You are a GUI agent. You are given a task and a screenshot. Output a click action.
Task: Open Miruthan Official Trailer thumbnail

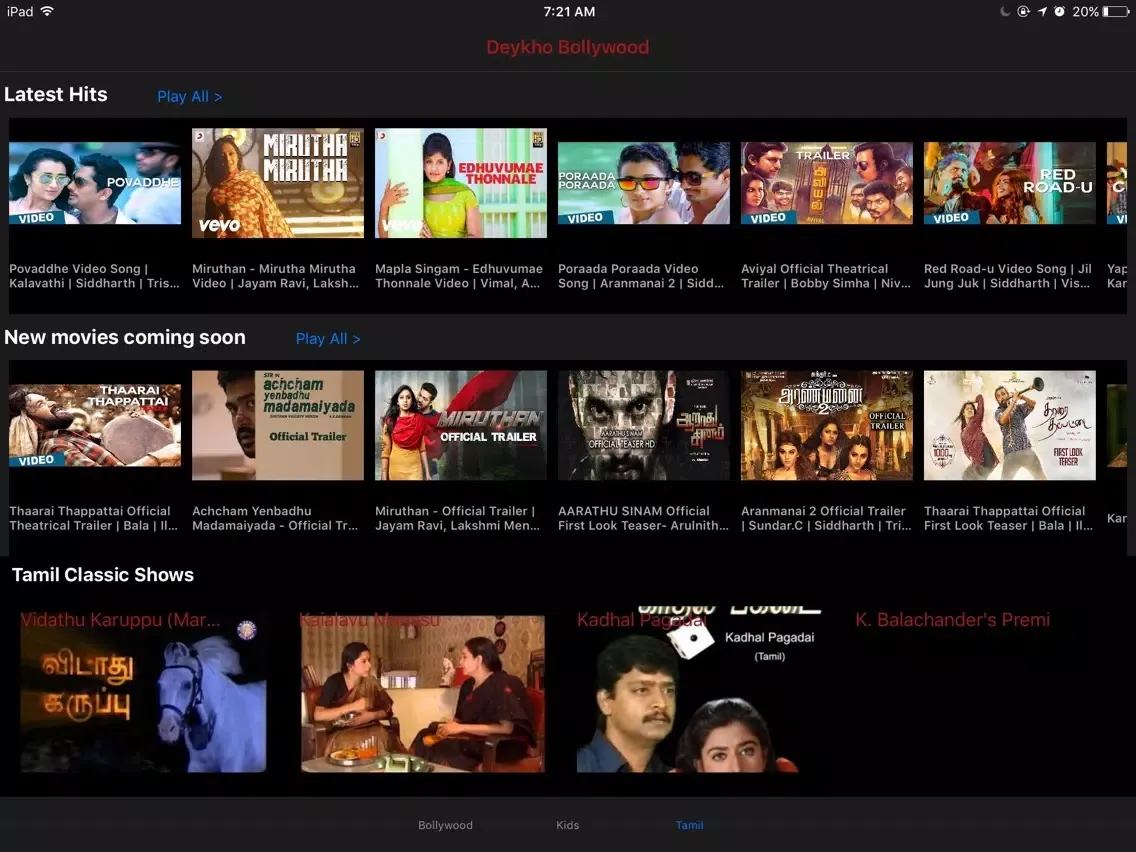(x=461, y=425)
